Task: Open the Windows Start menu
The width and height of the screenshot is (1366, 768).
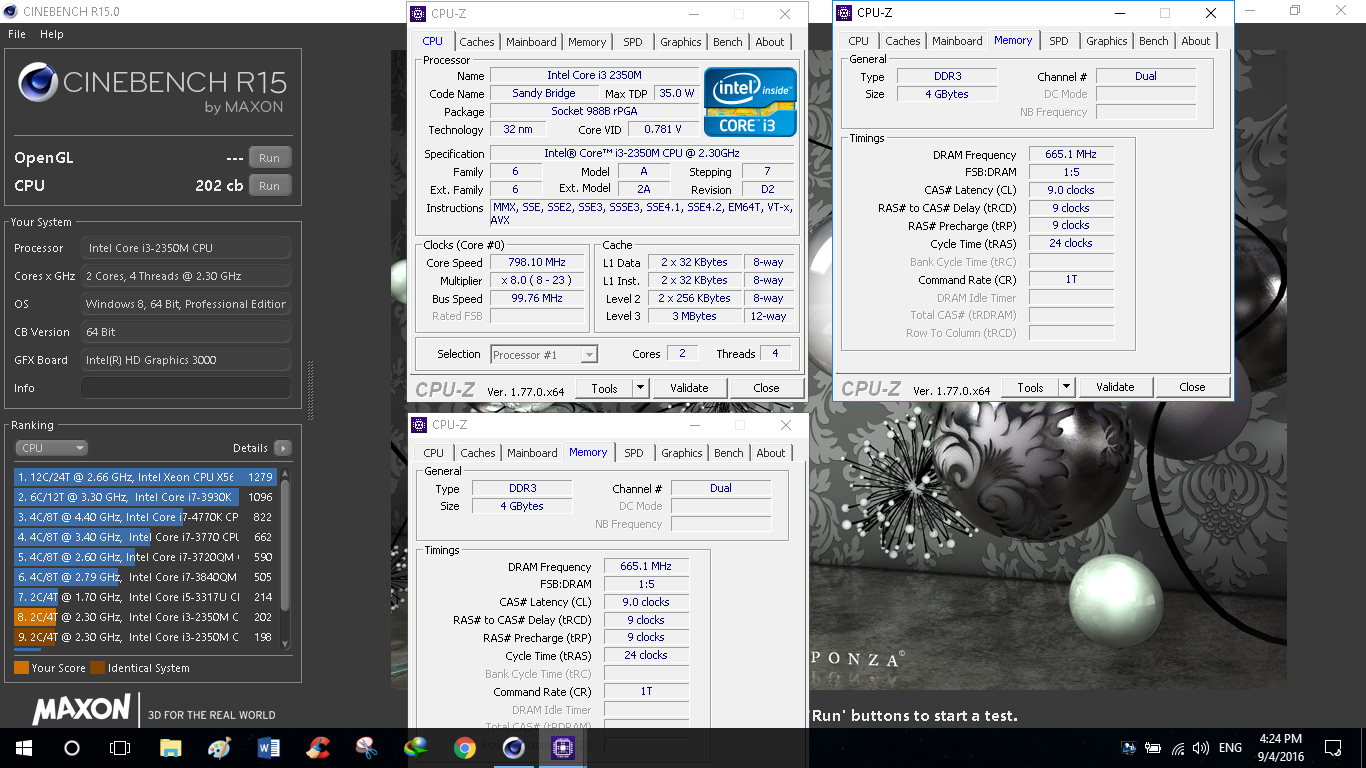Action: click(23, 748)
